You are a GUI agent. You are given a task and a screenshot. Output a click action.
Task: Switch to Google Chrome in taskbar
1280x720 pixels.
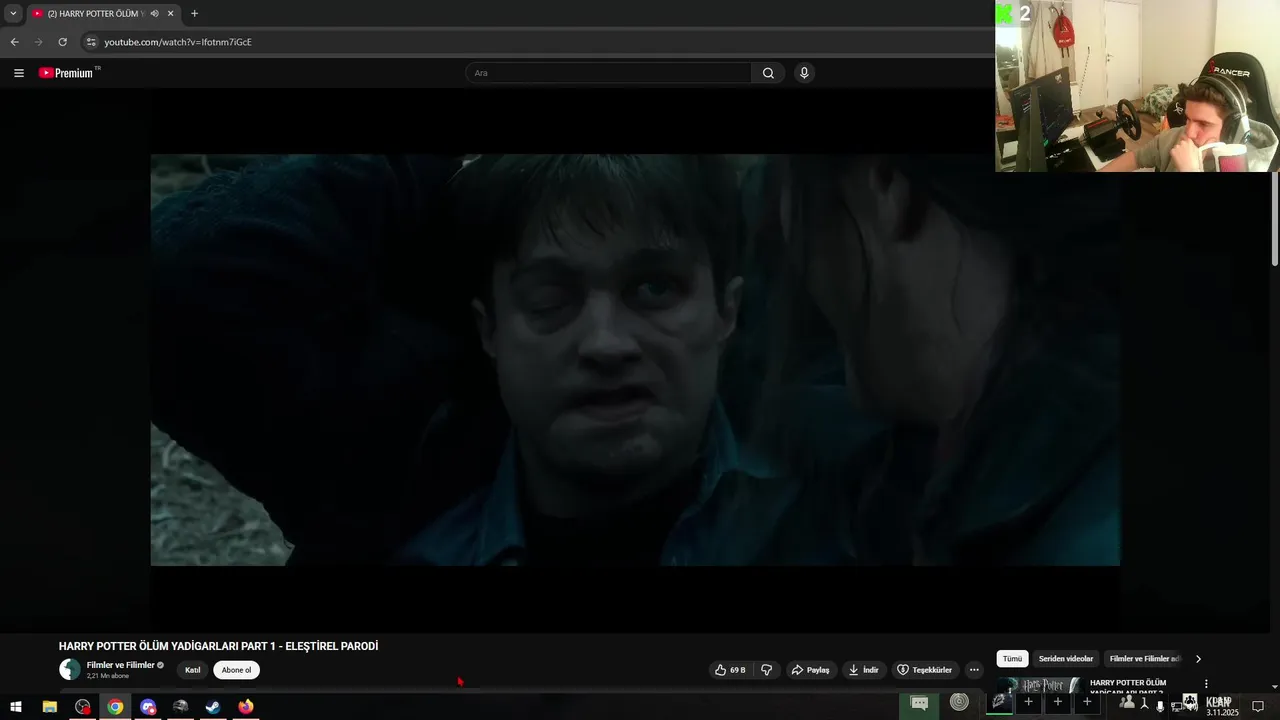click(x=115, y=706)
